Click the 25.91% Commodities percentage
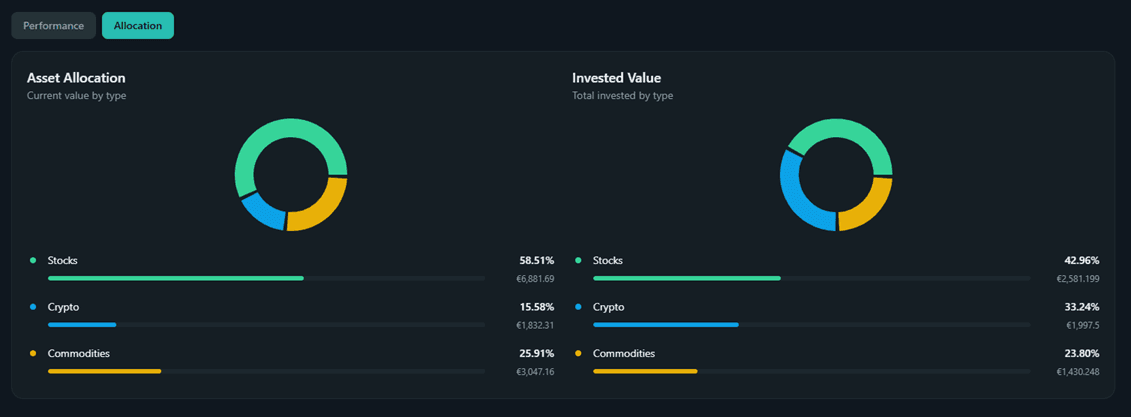This screenshot has width=1131, height=417. [537, 354]
